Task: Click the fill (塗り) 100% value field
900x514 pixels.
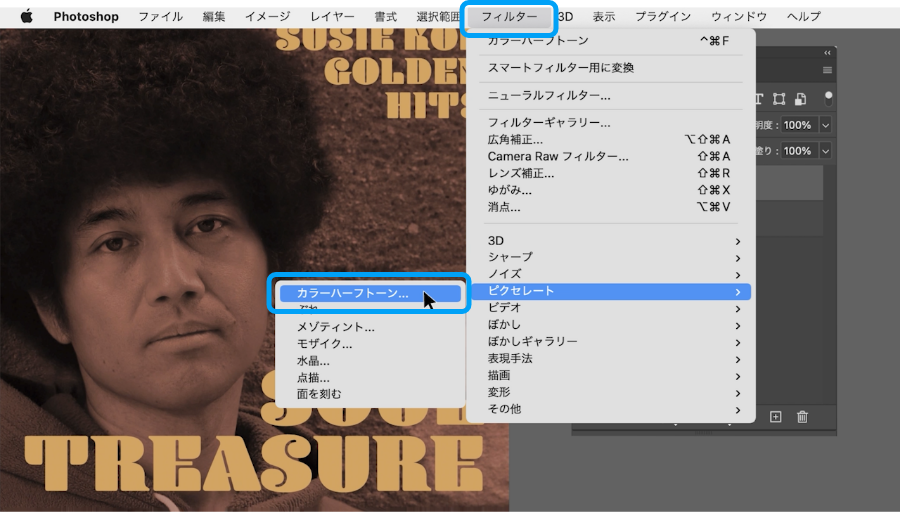Action: [798, 151]
